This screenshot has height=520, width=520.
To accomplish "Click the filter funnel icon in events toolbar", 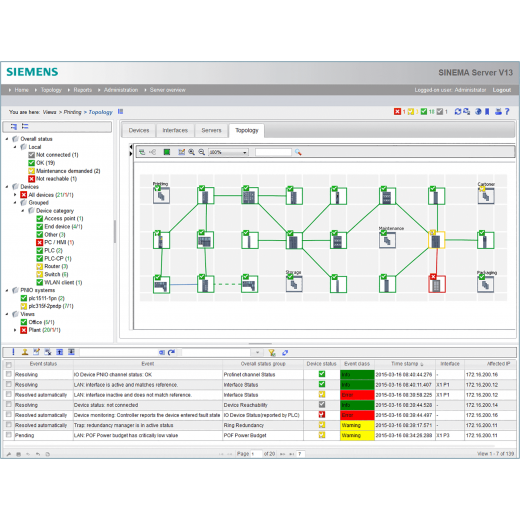I will 272,352.
